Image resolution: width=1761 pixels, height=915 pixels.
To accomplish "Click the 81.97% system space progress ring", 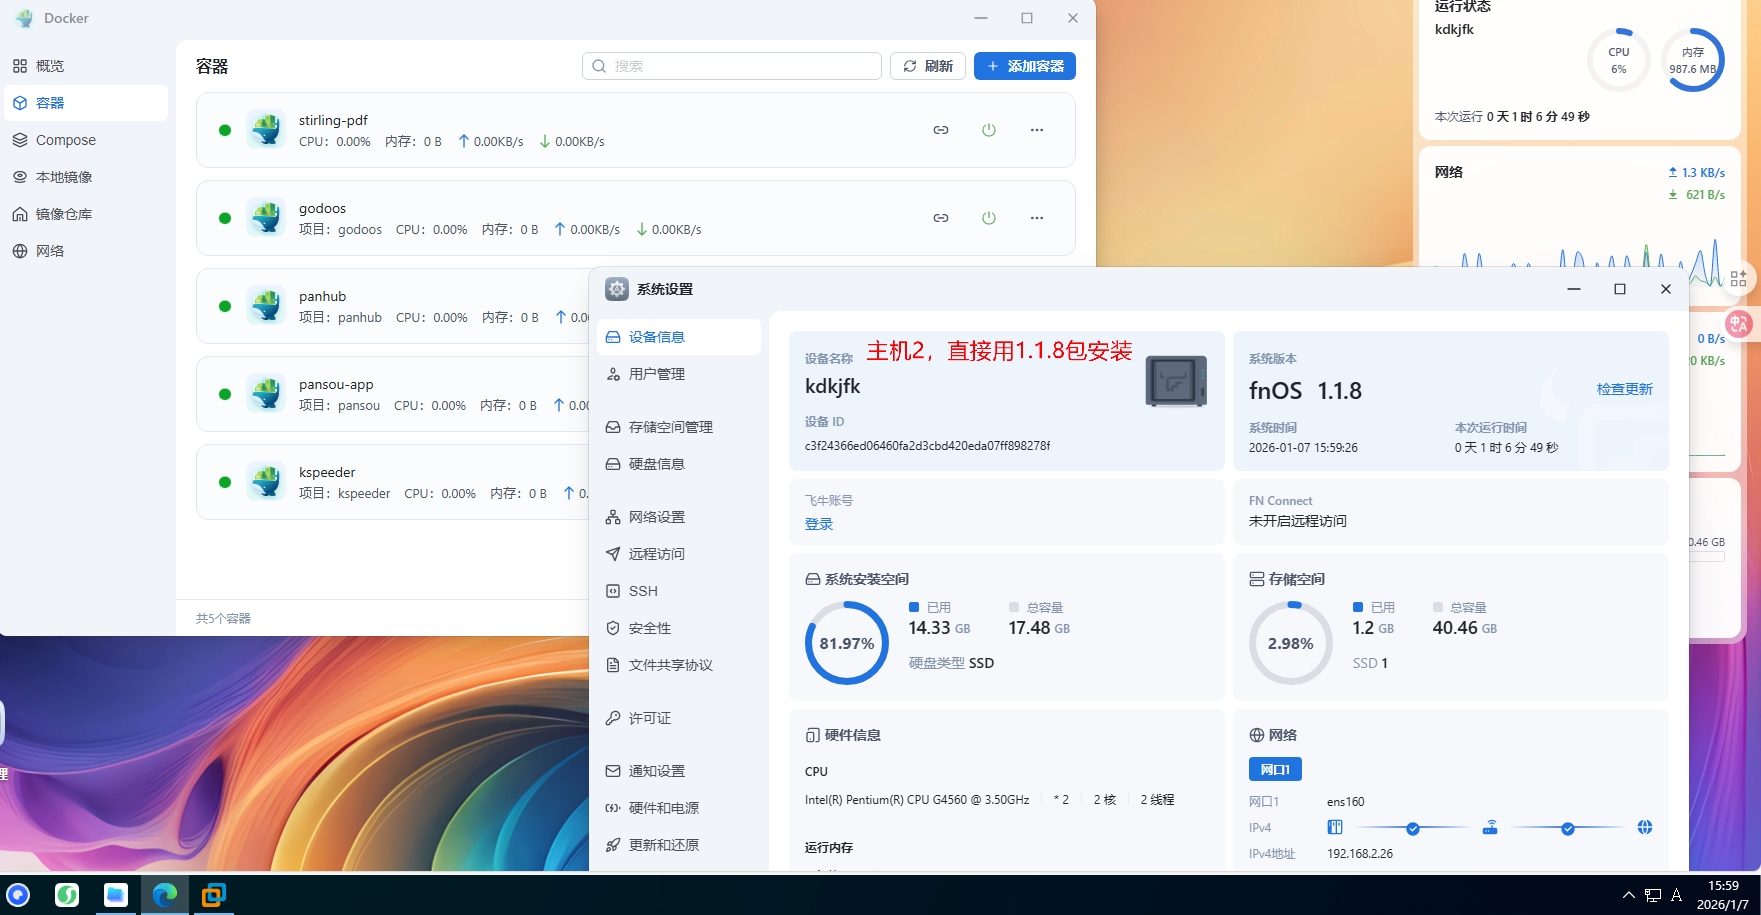I will coord(846,642).
